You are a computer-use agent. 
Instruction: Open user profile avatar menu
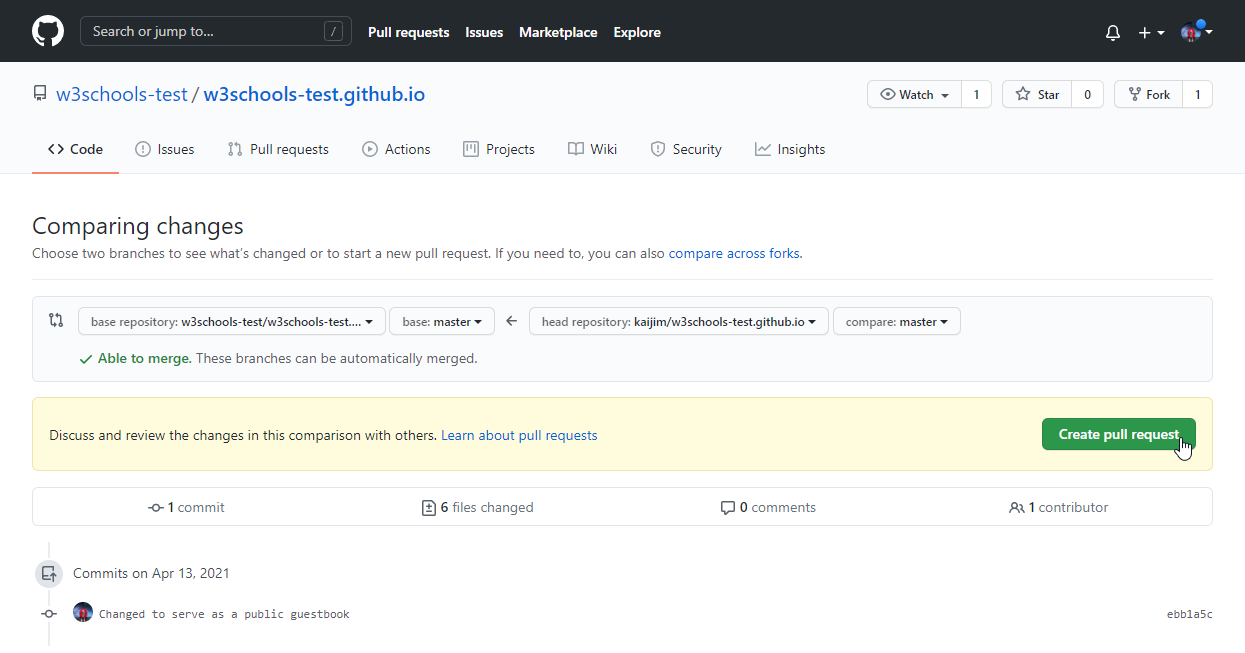[x=1196, y=32]
